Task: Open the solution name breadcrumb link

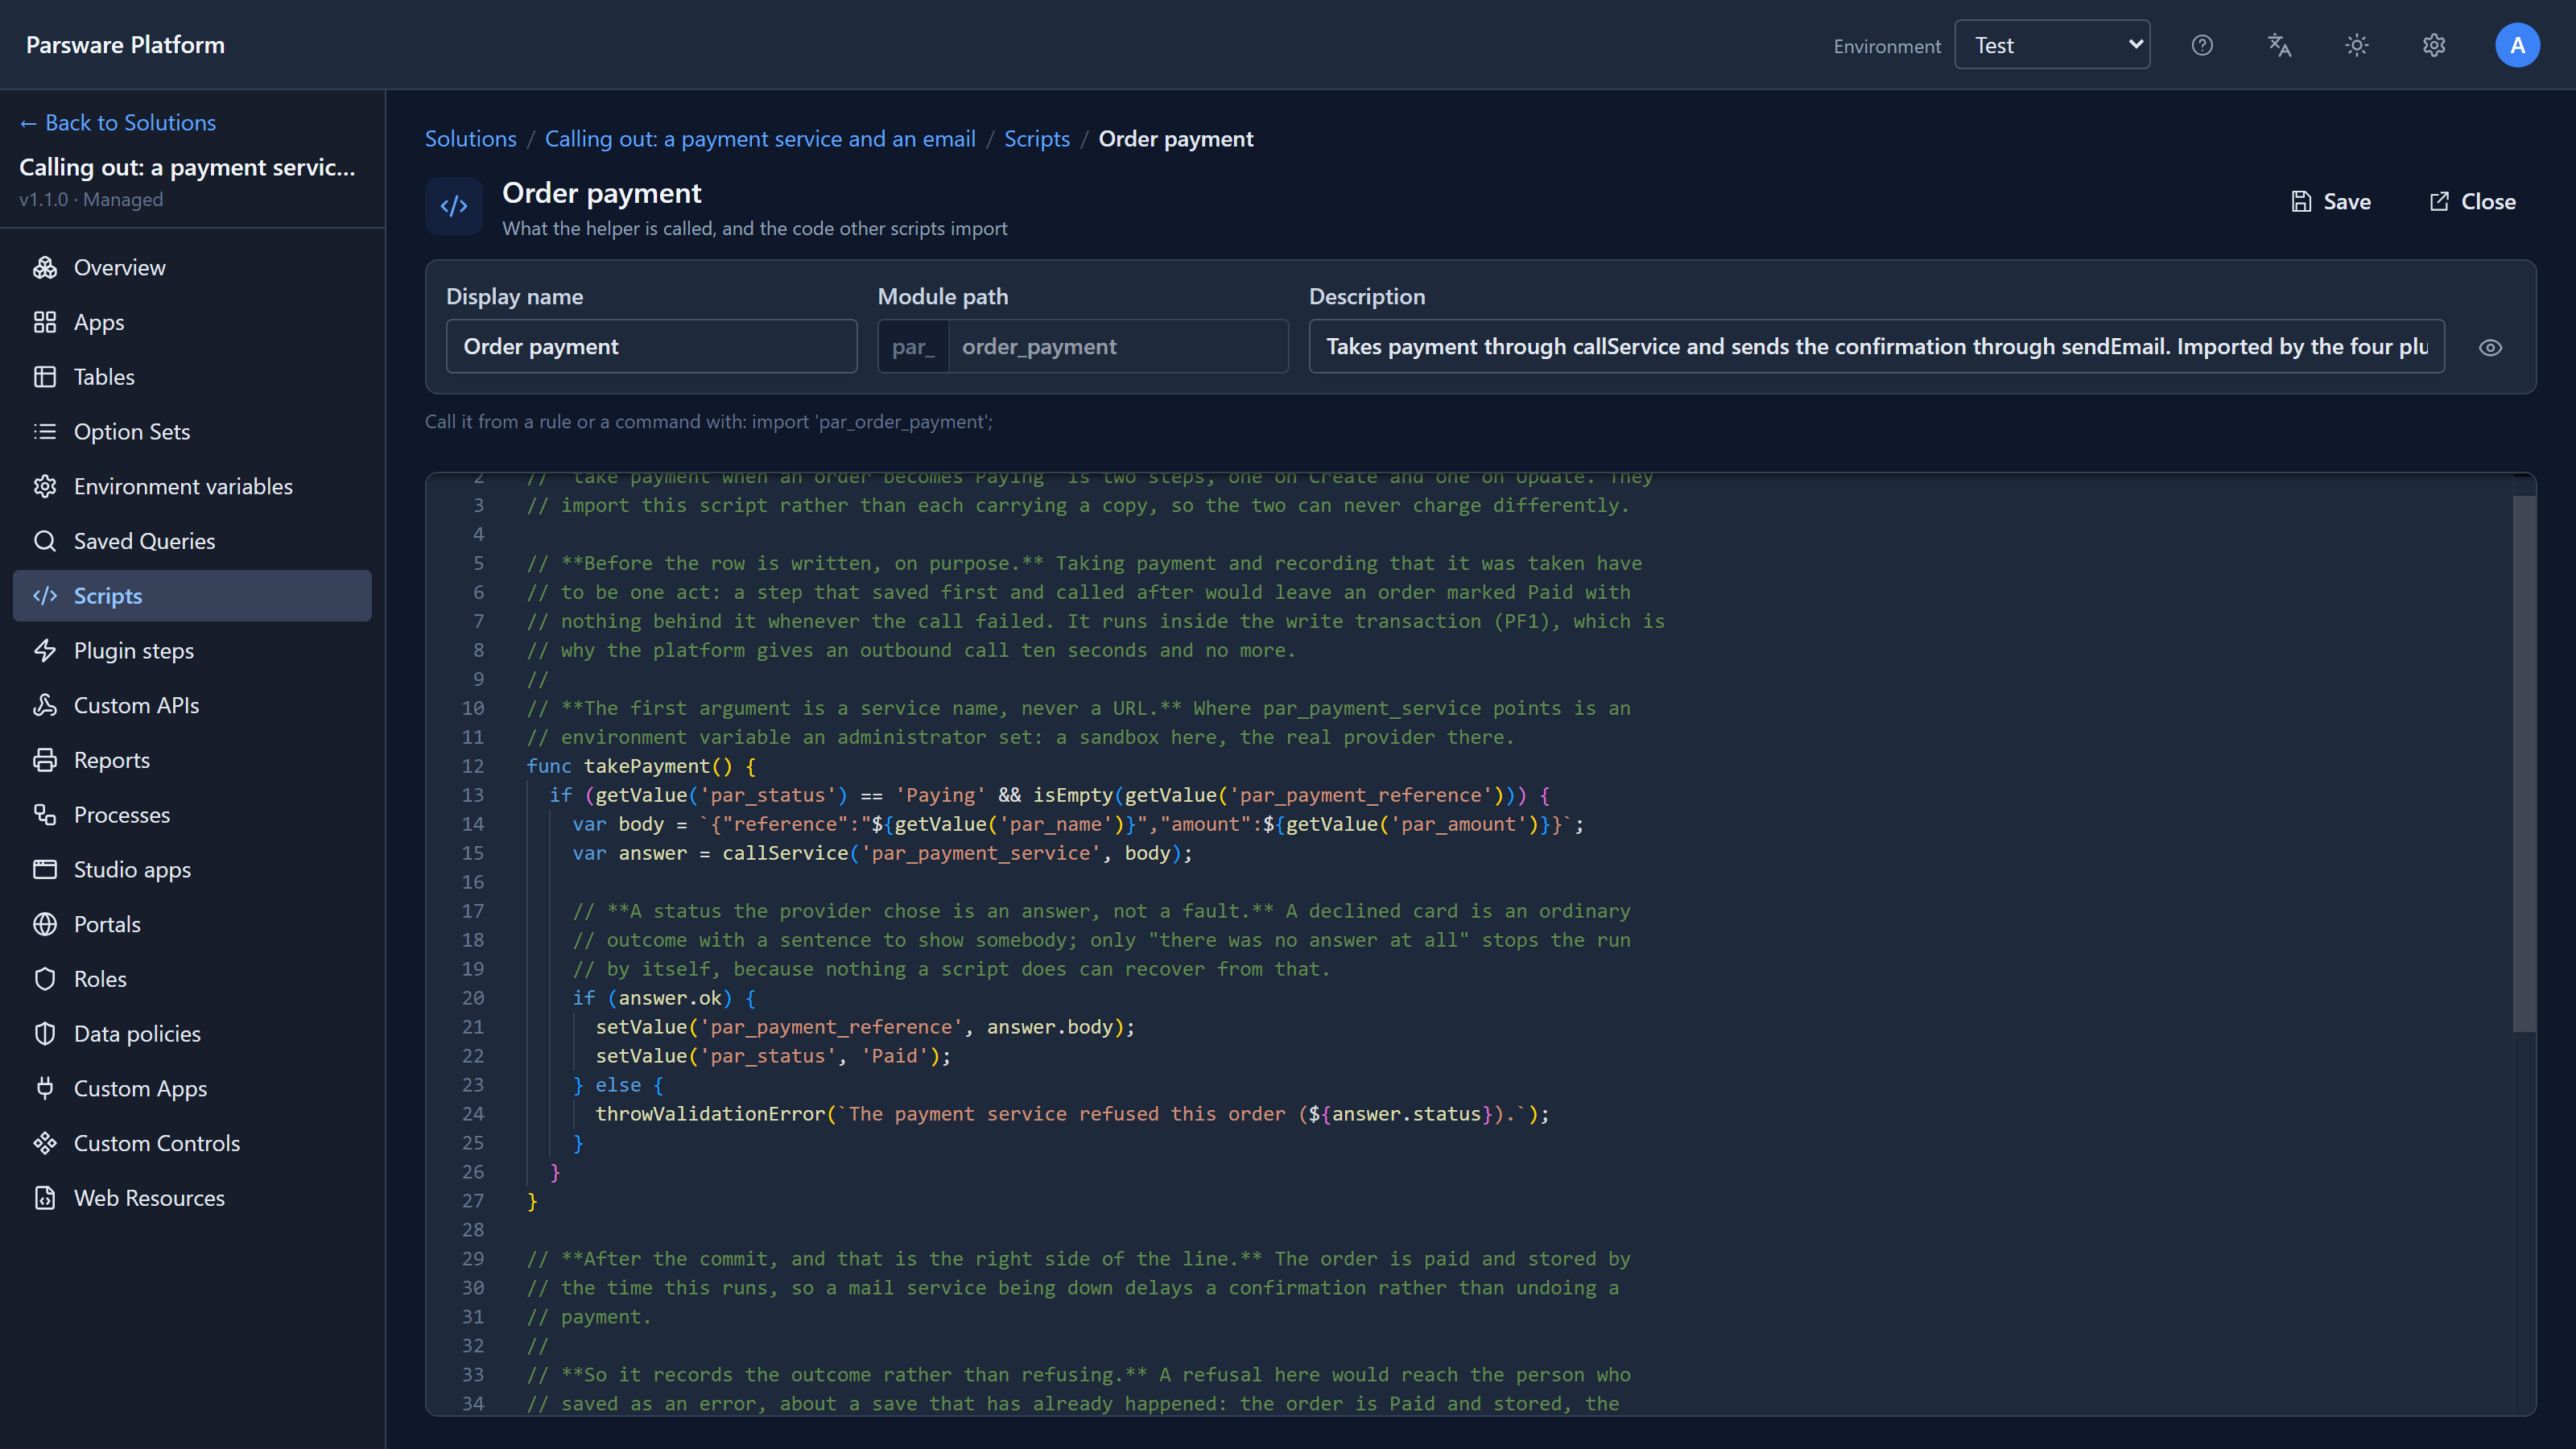Action: pyautogui.click(x=760, y=139)
